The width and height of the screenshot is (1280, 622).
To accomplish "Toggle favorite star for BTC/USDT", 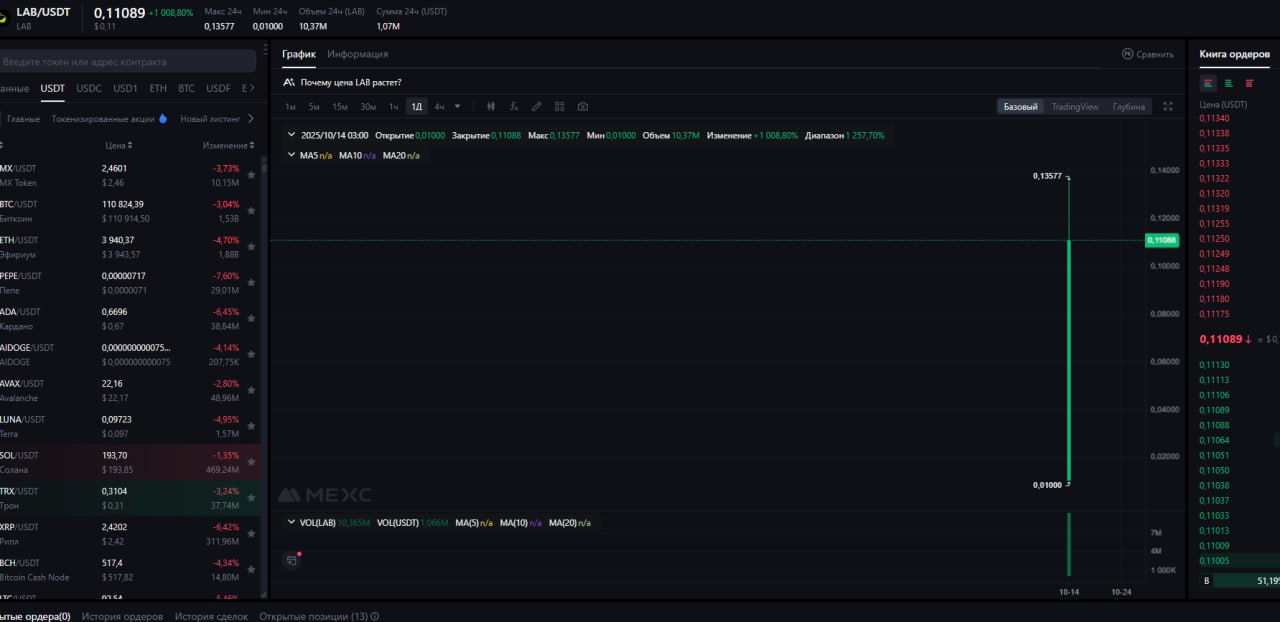I will [x=251, y=211].
